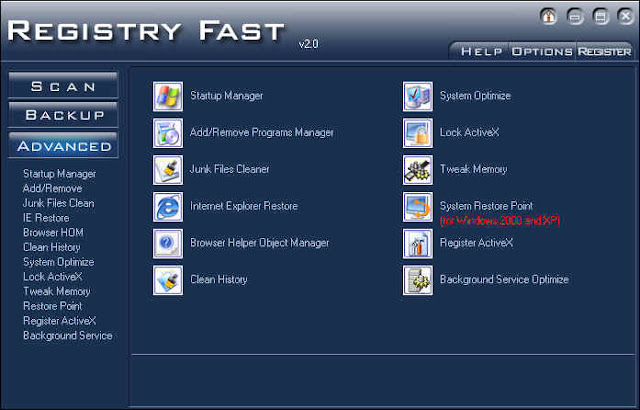Click the Lock ActiveX padlock icon
Viewport: 640px width, 410px height.
click(418, 133)
